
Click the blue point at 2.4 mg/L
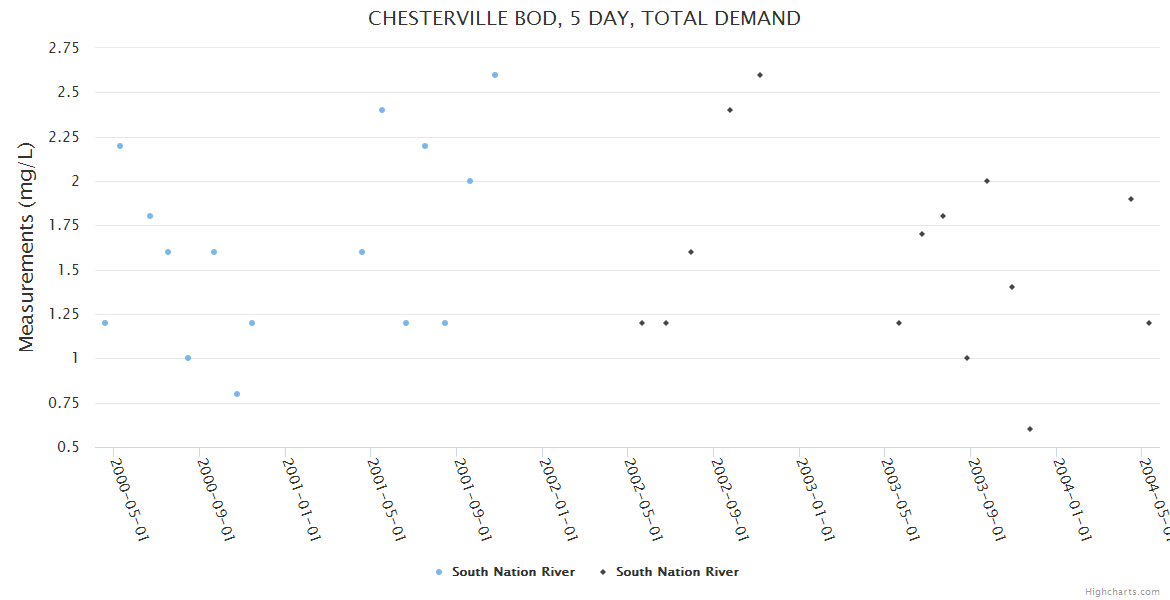[382, 110]
